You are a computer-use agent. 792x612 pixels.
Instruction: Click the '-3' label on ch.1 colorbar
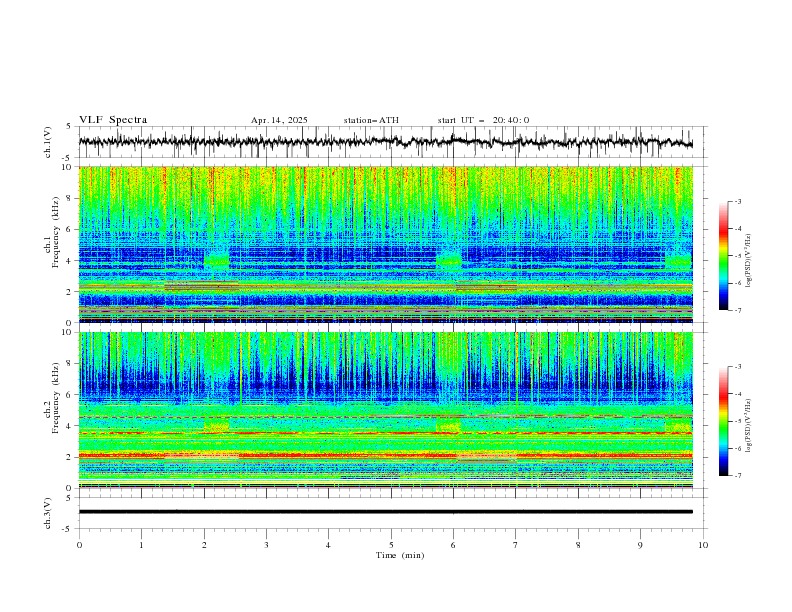tap(737, 201)
